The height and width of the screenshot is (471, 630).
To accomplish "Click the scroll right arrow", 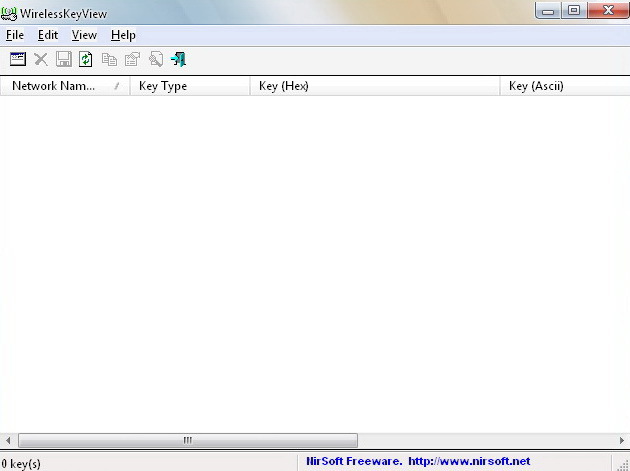I will [622, 440].
